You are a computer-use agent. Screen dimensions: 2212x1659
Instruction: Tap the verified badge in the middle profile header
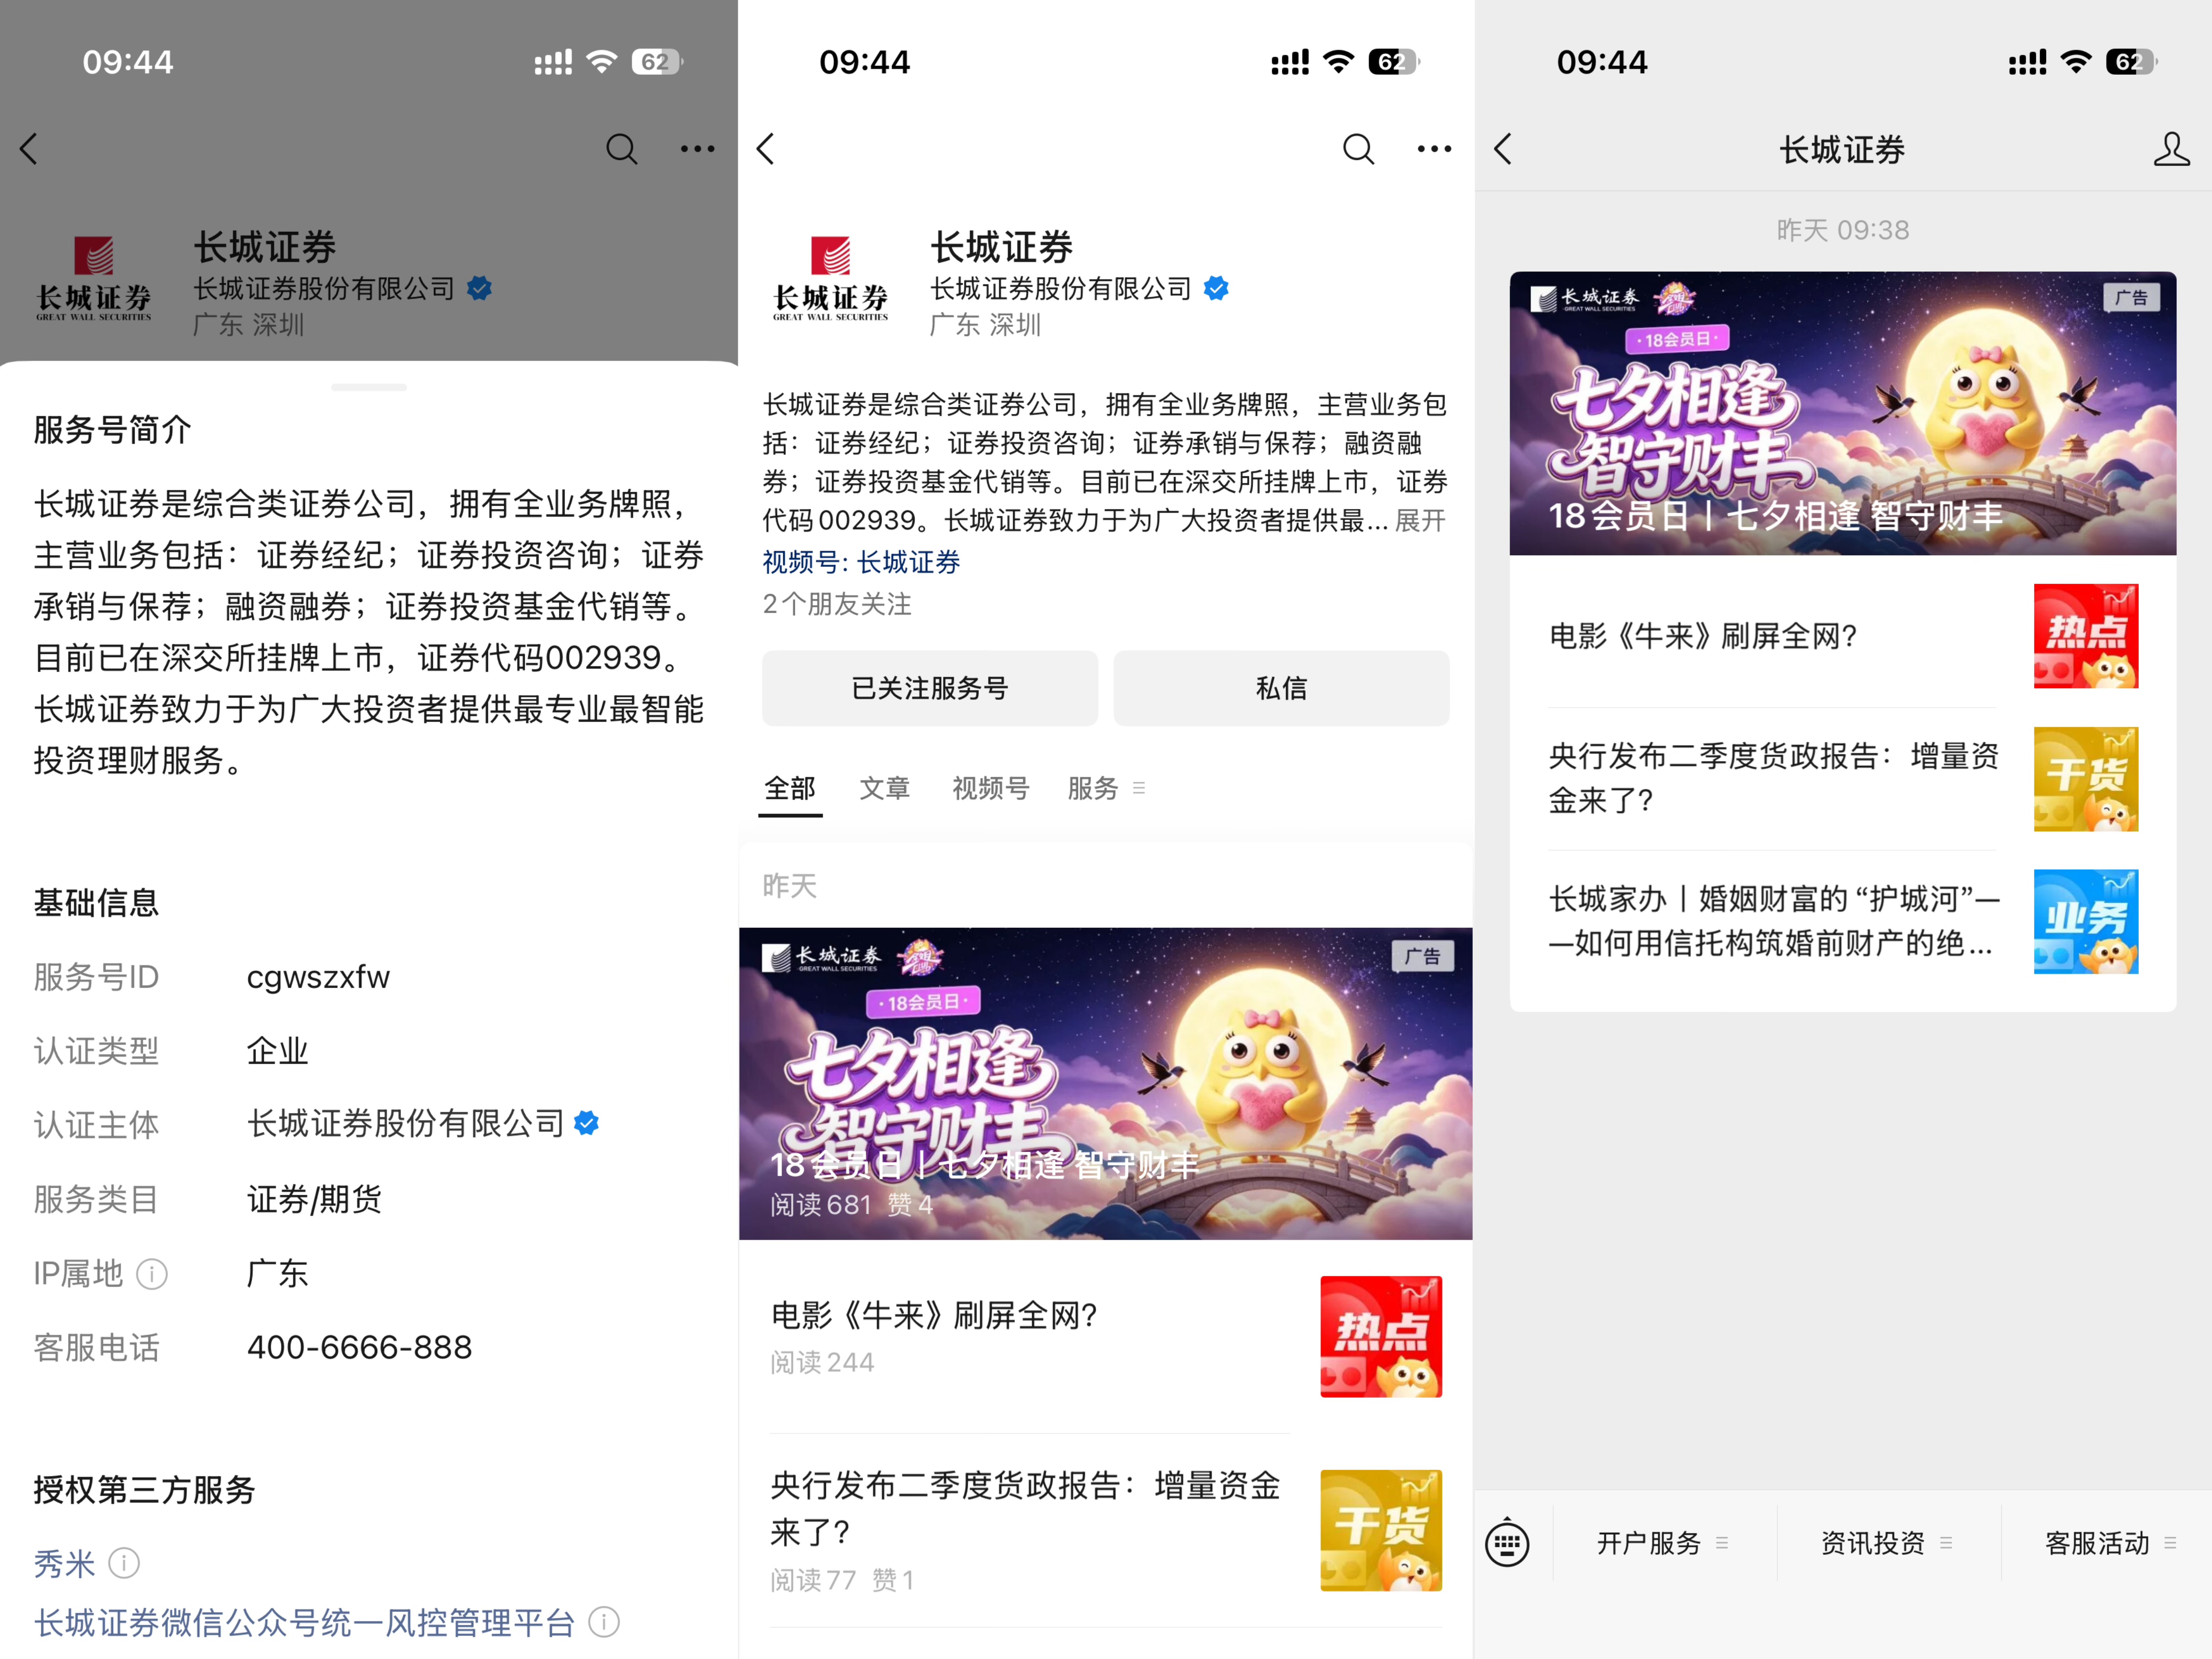(1216, 288)
